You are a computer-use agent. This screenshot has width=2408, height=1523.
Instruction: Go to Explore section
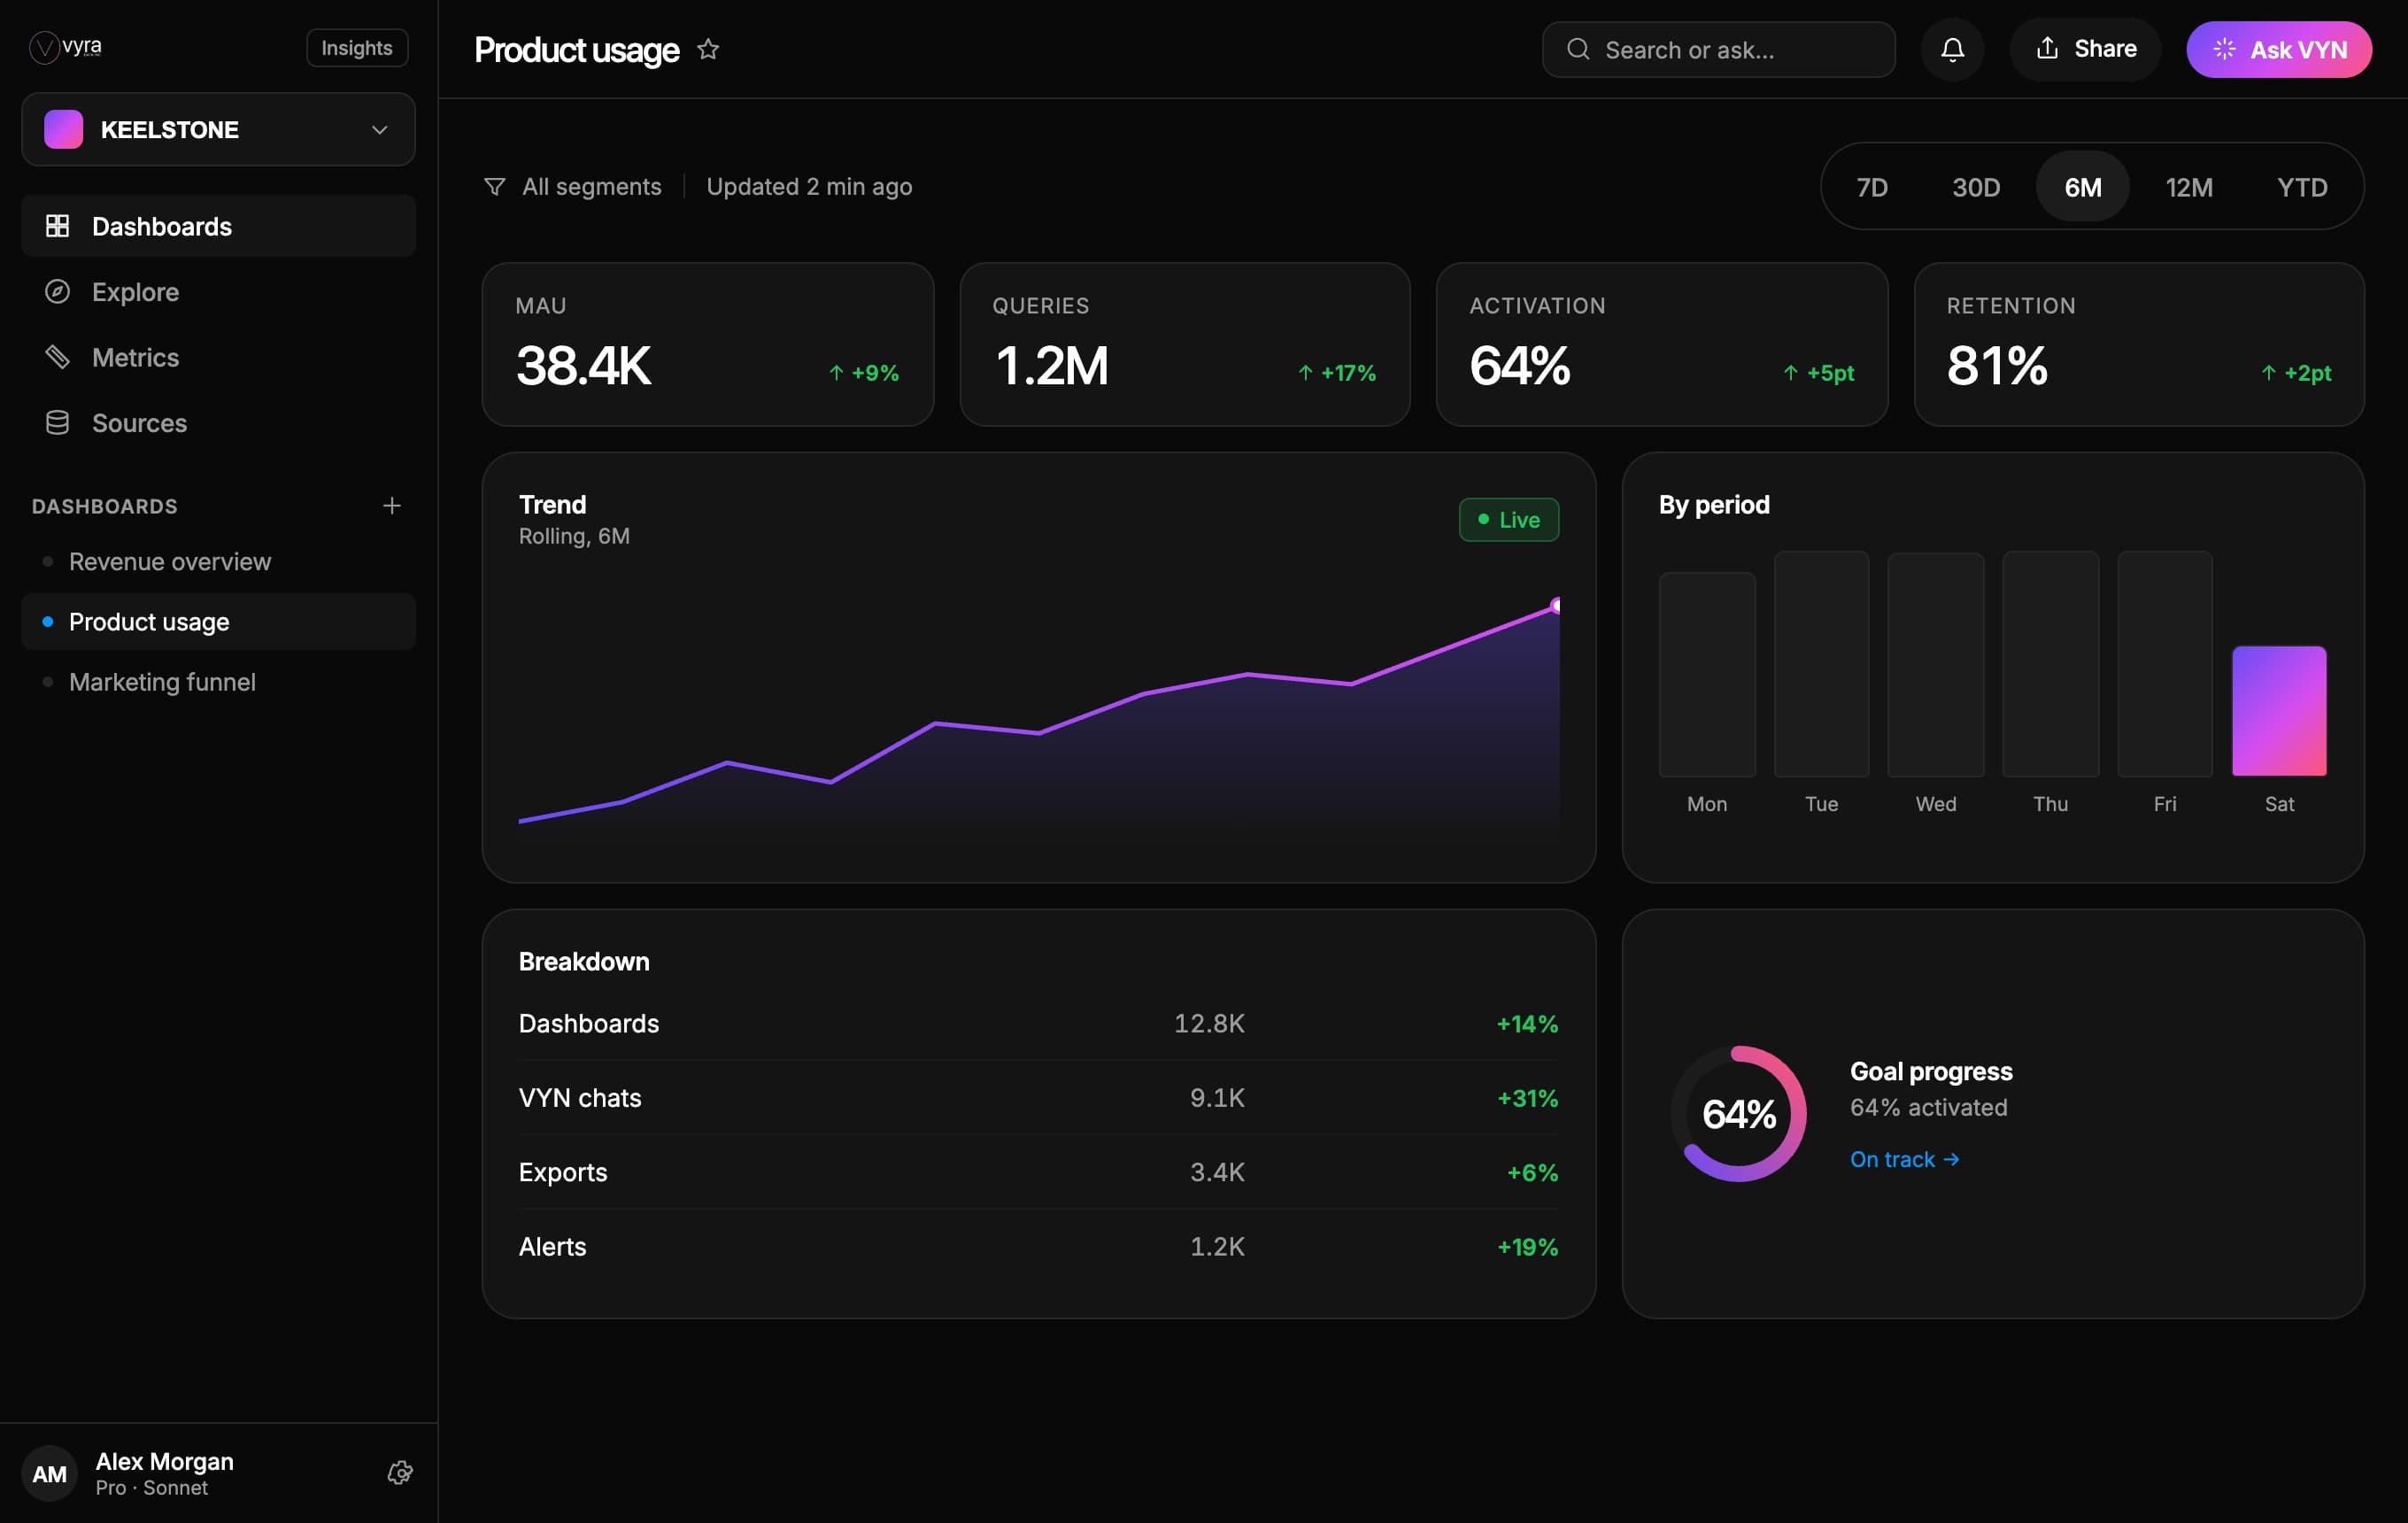click(218, 292)
